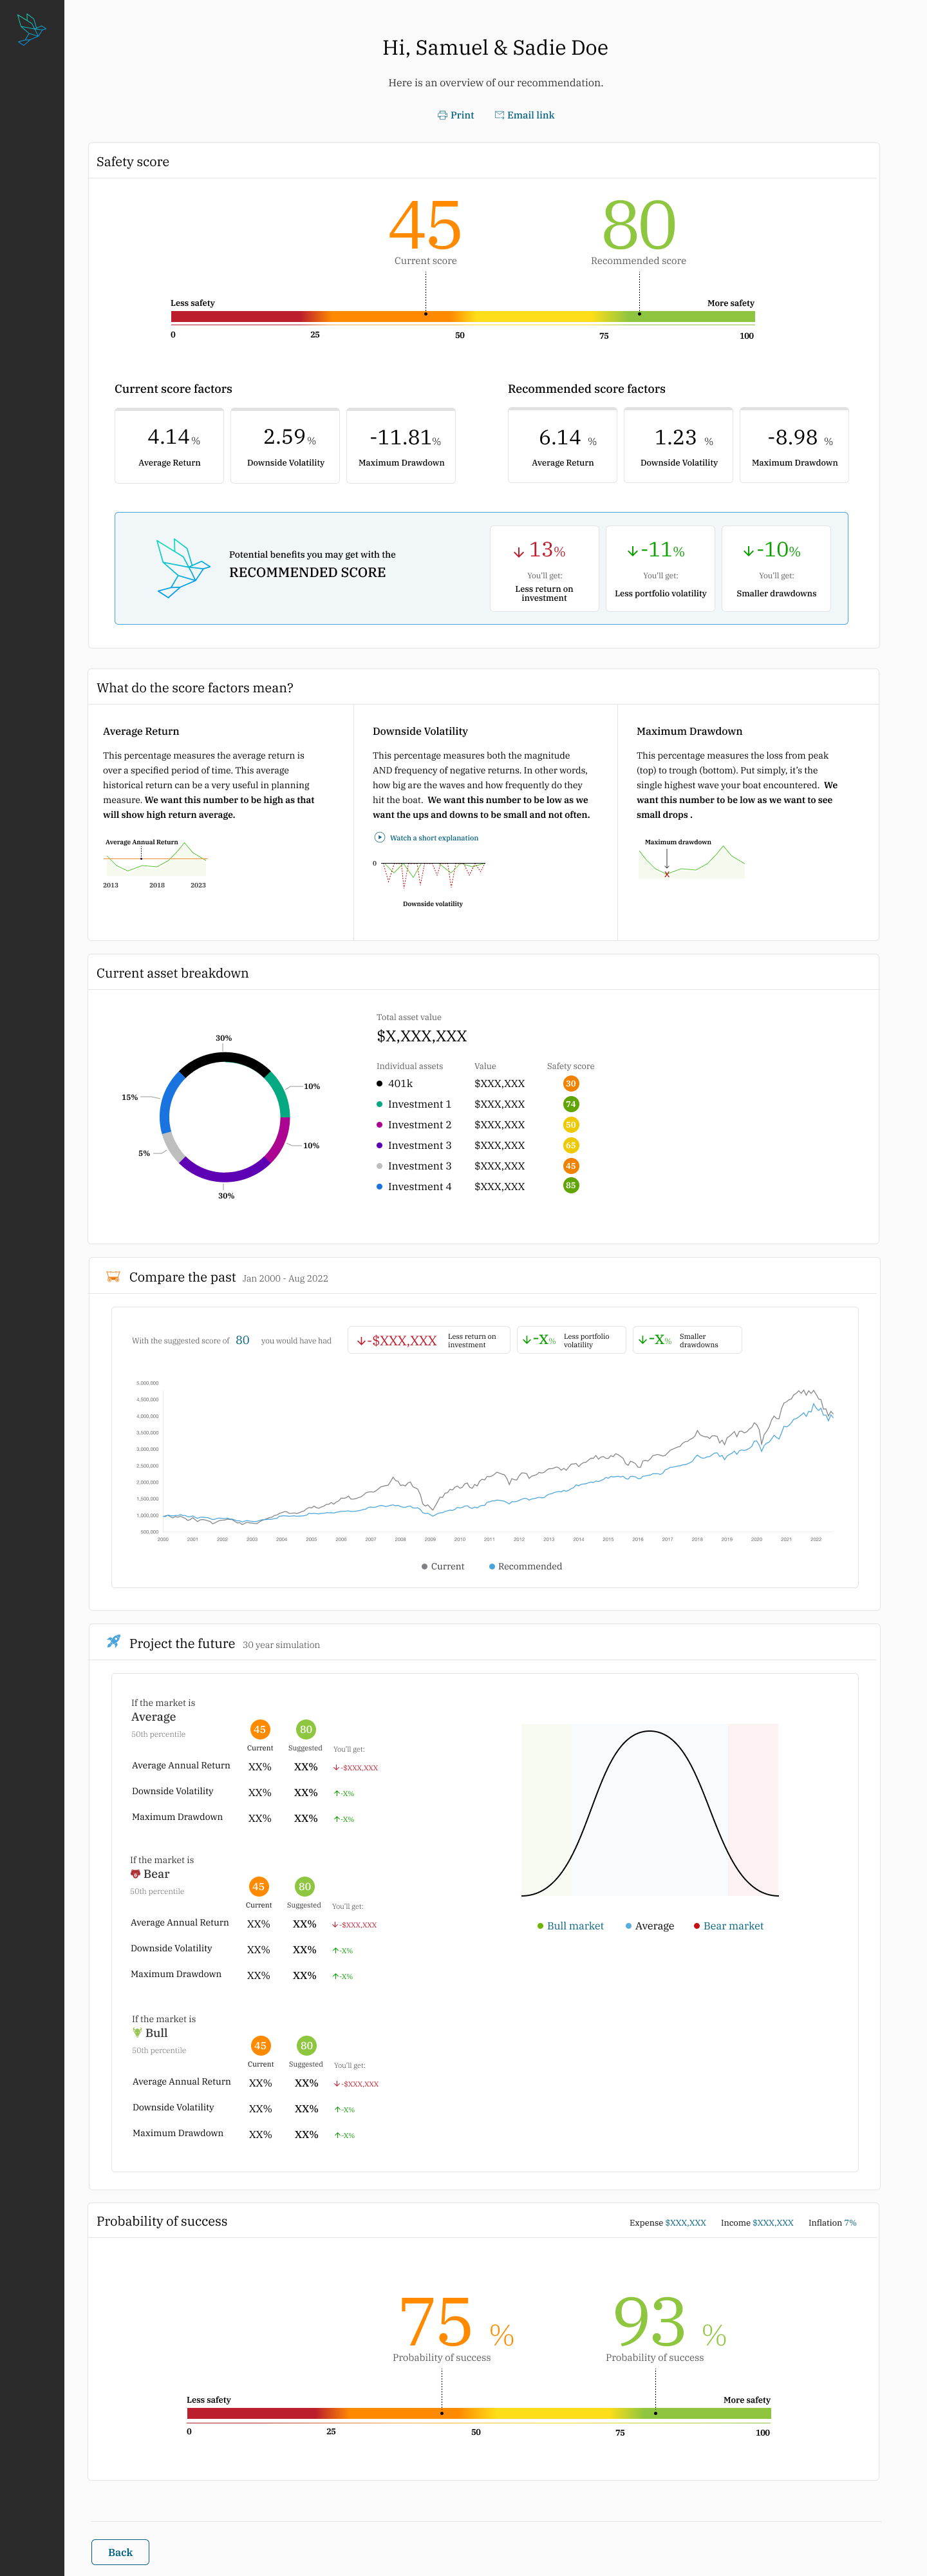This screenshot has width=927, height=2576.
Task: Click the safety score badge 74 for Investment 1
Action: click(x=571, y=1104)
